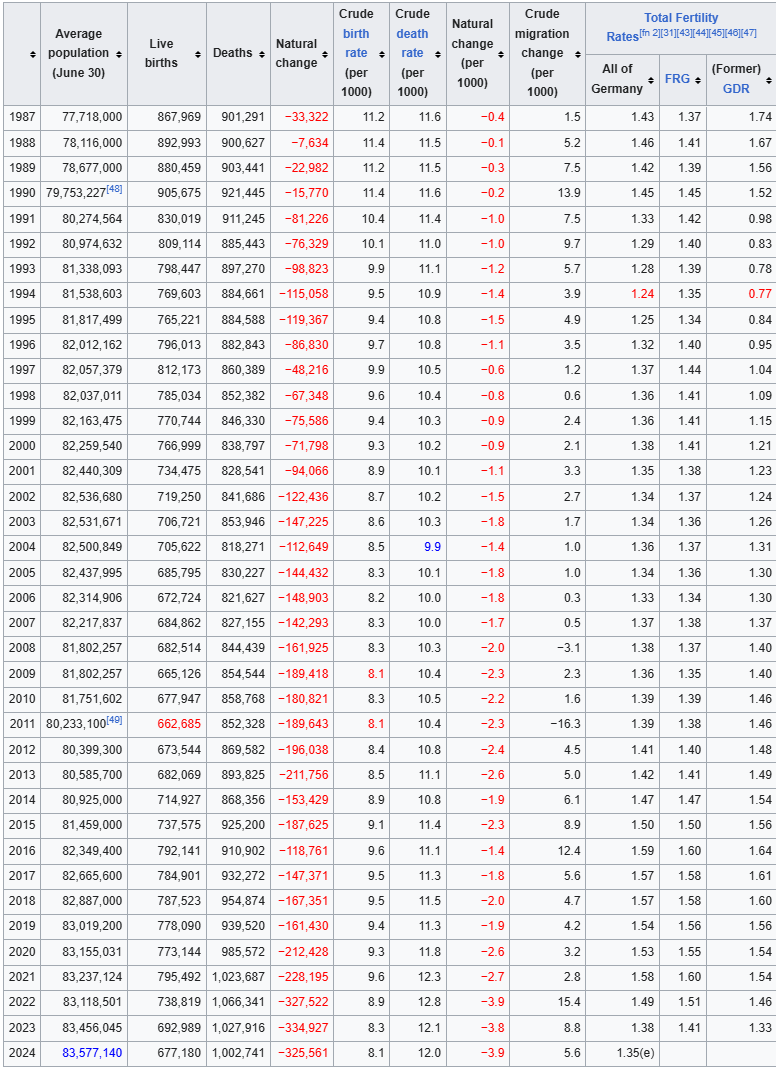Select the red 662,685 live births value
Screen dimensions: 776x1068
(179, 724)
